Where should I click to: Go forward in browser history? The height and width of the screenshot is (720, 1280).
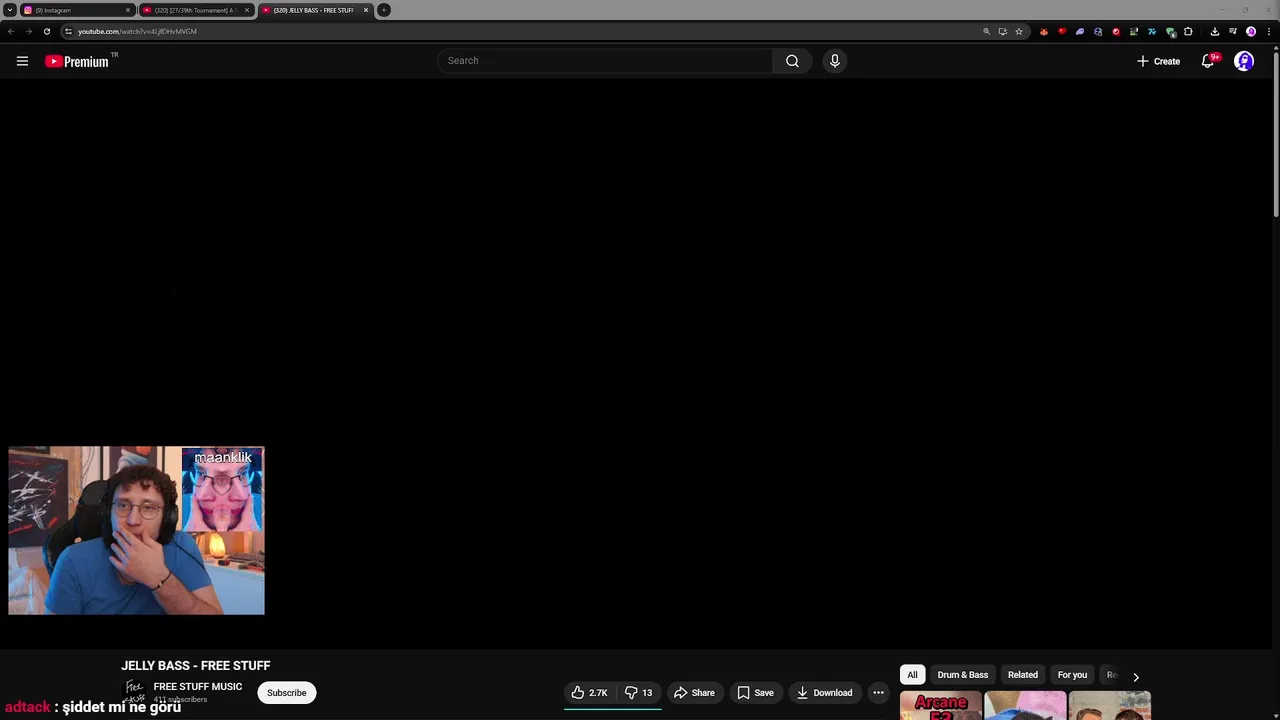[x=28, y=31]
